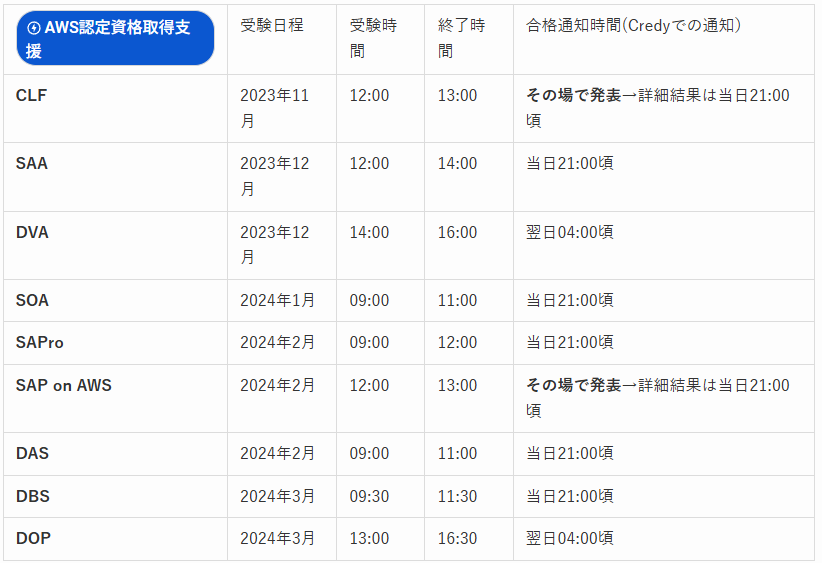Click the 2024年3月 date in DBS row
Screen dimensions: 822x563
pos(277,496)
